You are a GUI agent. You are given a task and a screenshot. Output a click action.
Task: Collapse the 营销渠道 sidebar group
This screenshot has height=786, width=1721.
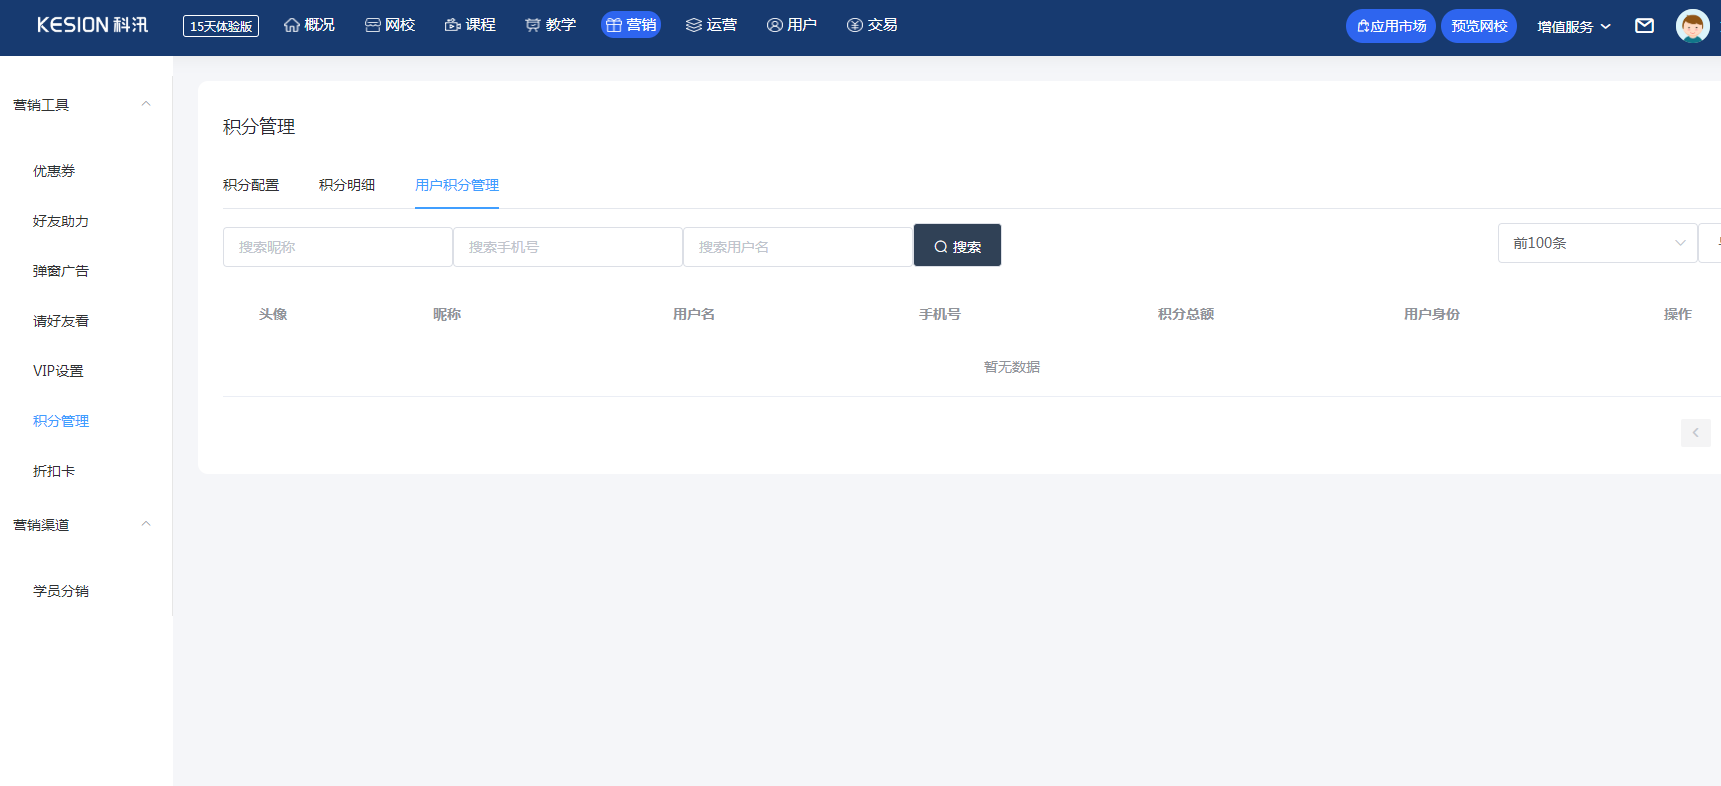coord(146,525)
